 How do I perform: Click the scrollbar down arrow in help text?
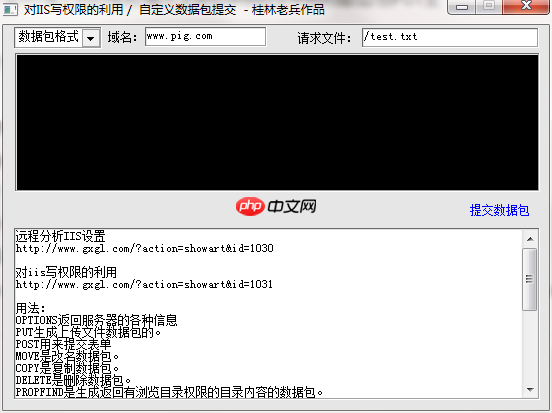530,389
